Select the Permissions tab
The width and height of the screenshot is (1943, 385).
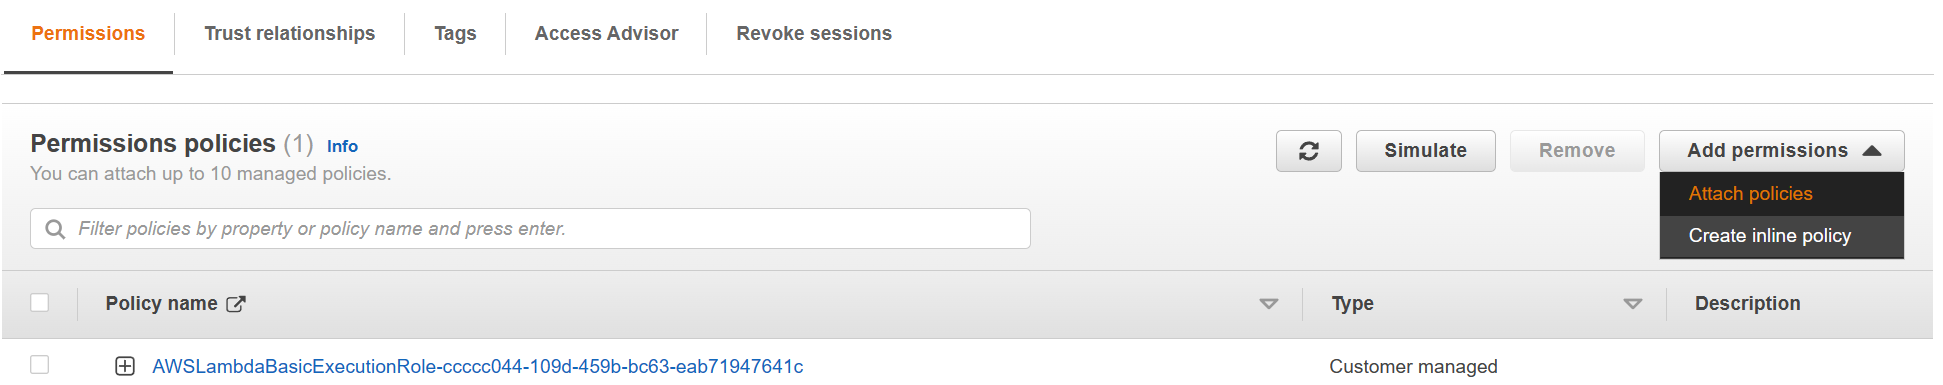[x=88, y=34]
